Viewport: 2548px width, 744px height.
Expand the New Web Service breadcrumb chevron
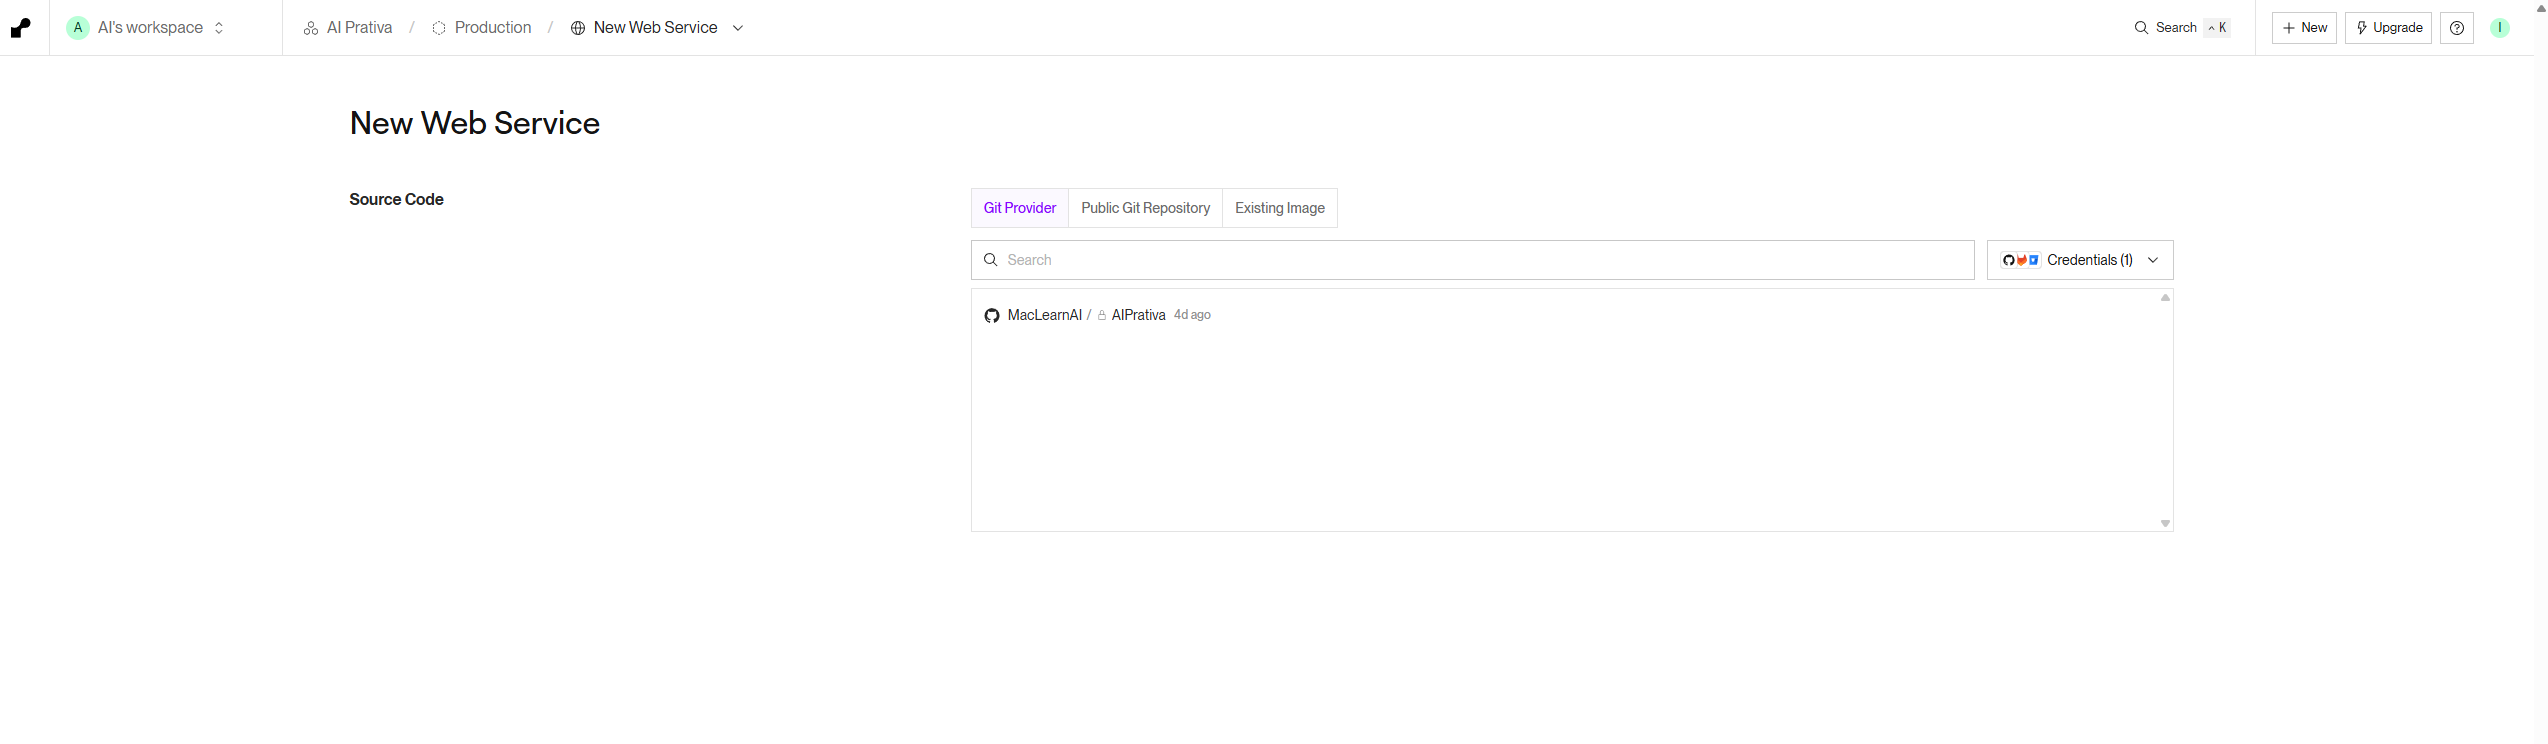(738, 28)
